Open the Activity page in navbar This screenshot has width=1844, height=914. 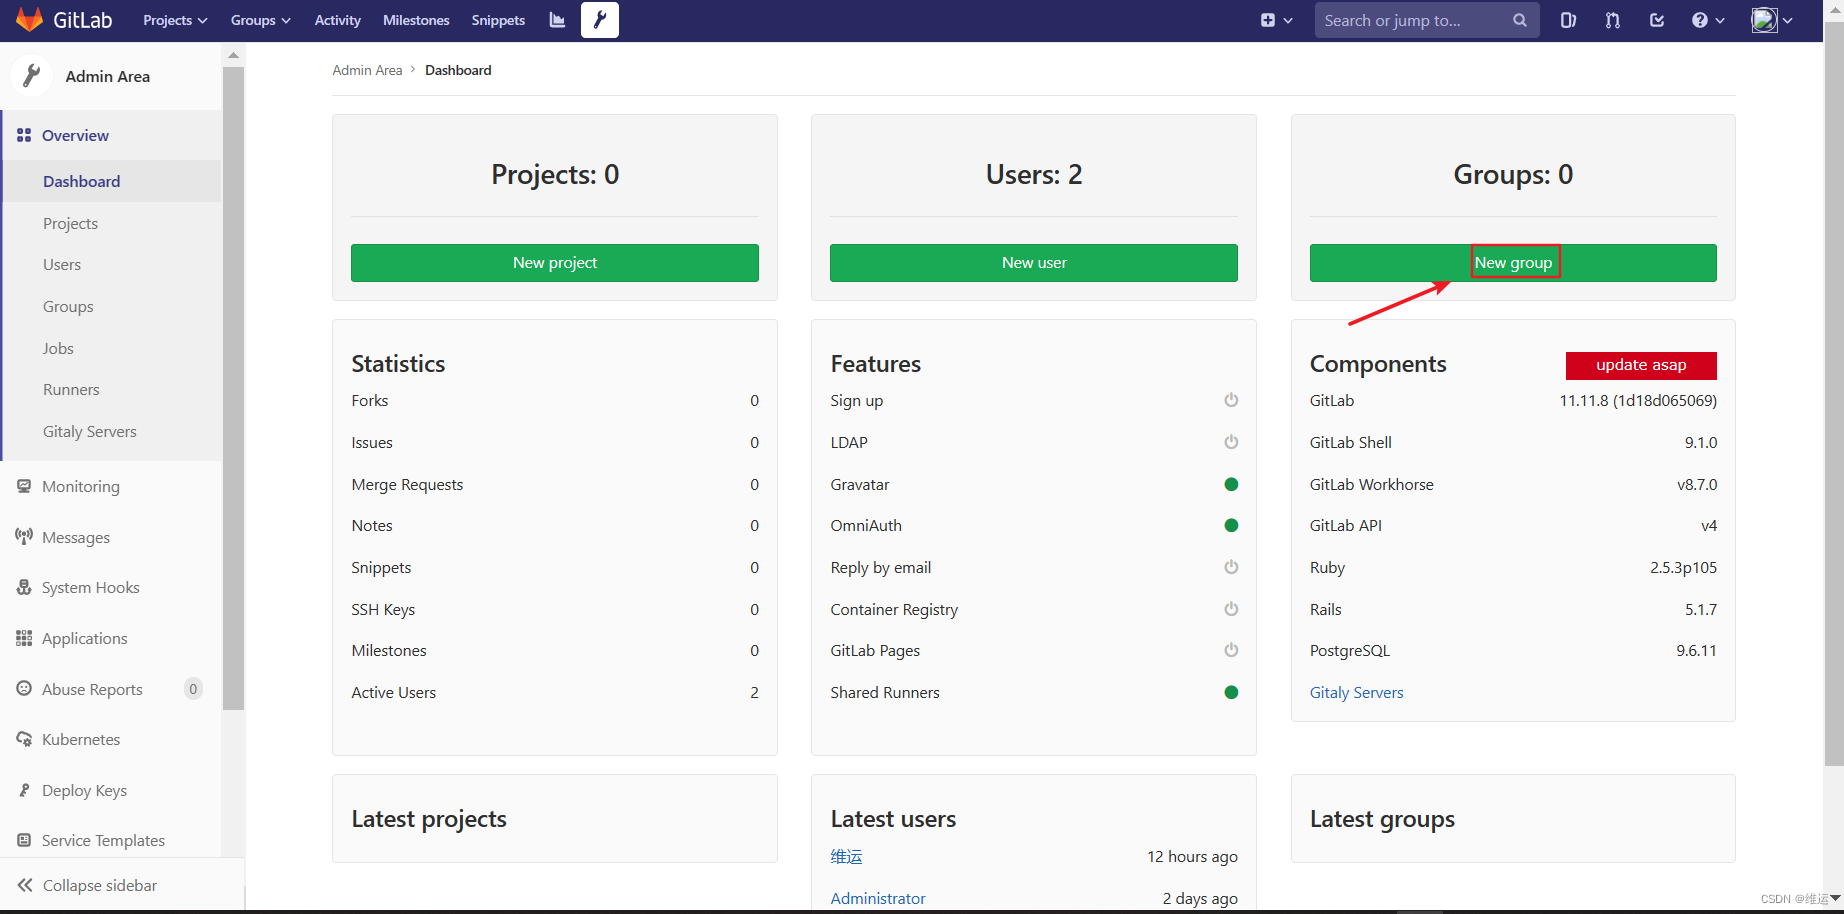(x=337, y=20)
